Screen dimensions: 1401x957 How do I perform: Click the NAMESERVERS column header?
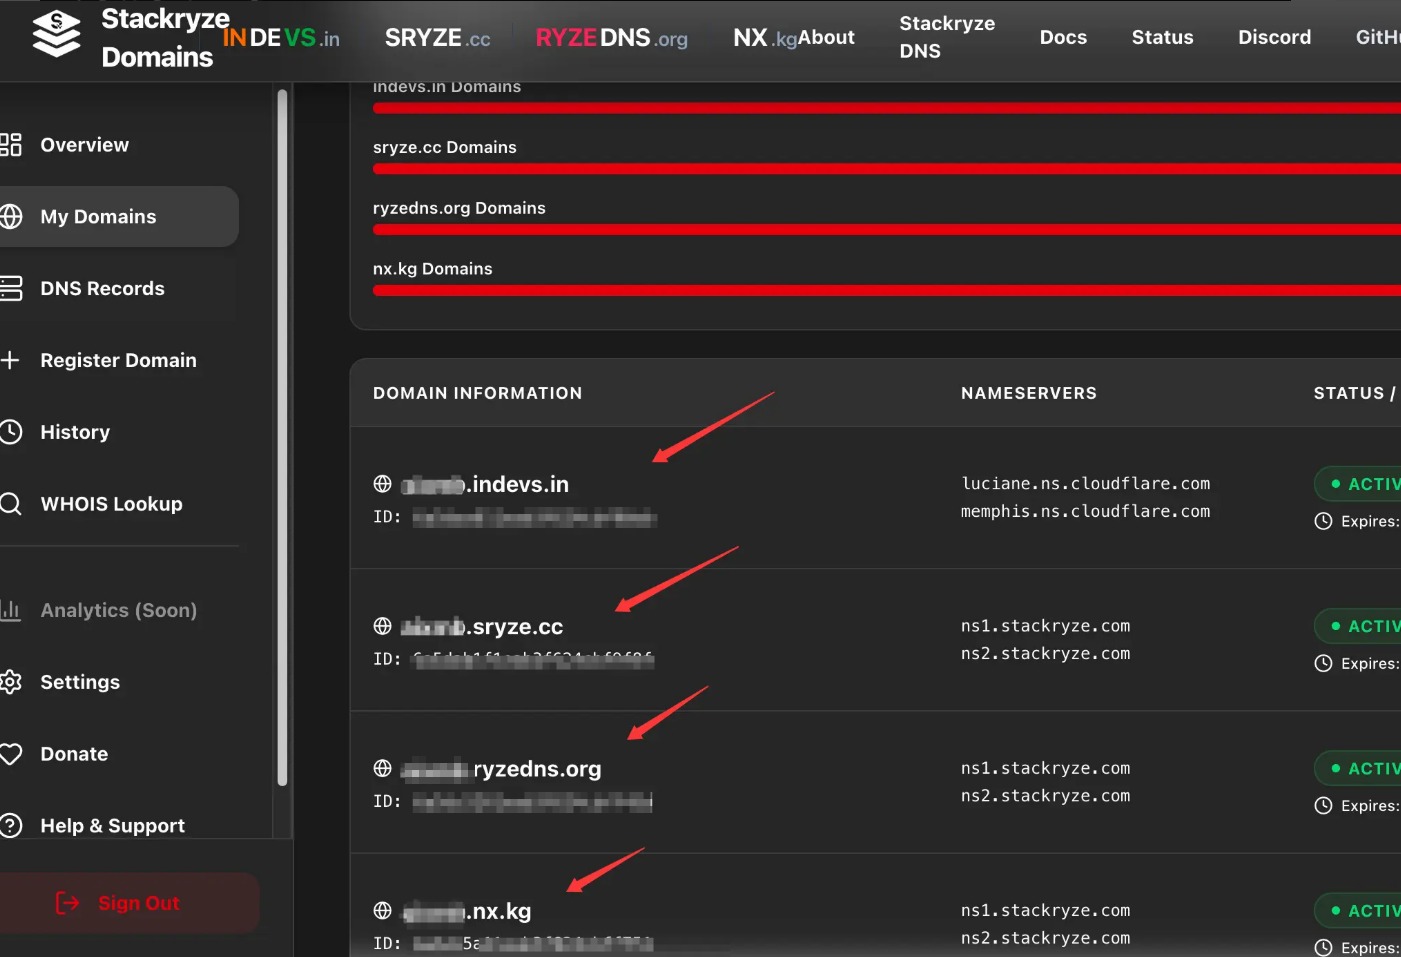[x=1029, y=393]
